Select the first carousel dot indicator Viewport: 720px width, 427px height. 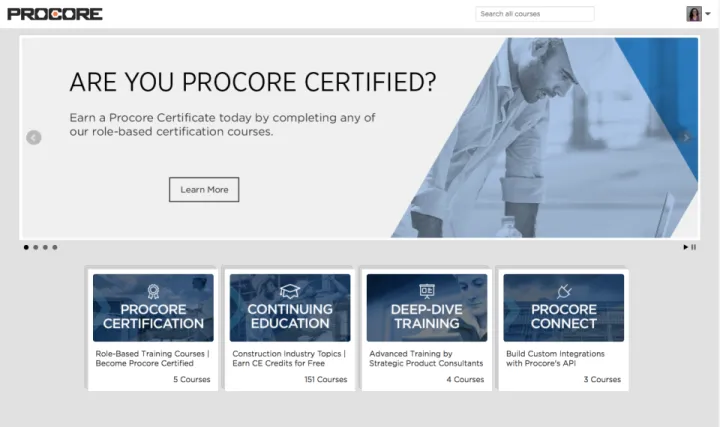click(26, 247)
